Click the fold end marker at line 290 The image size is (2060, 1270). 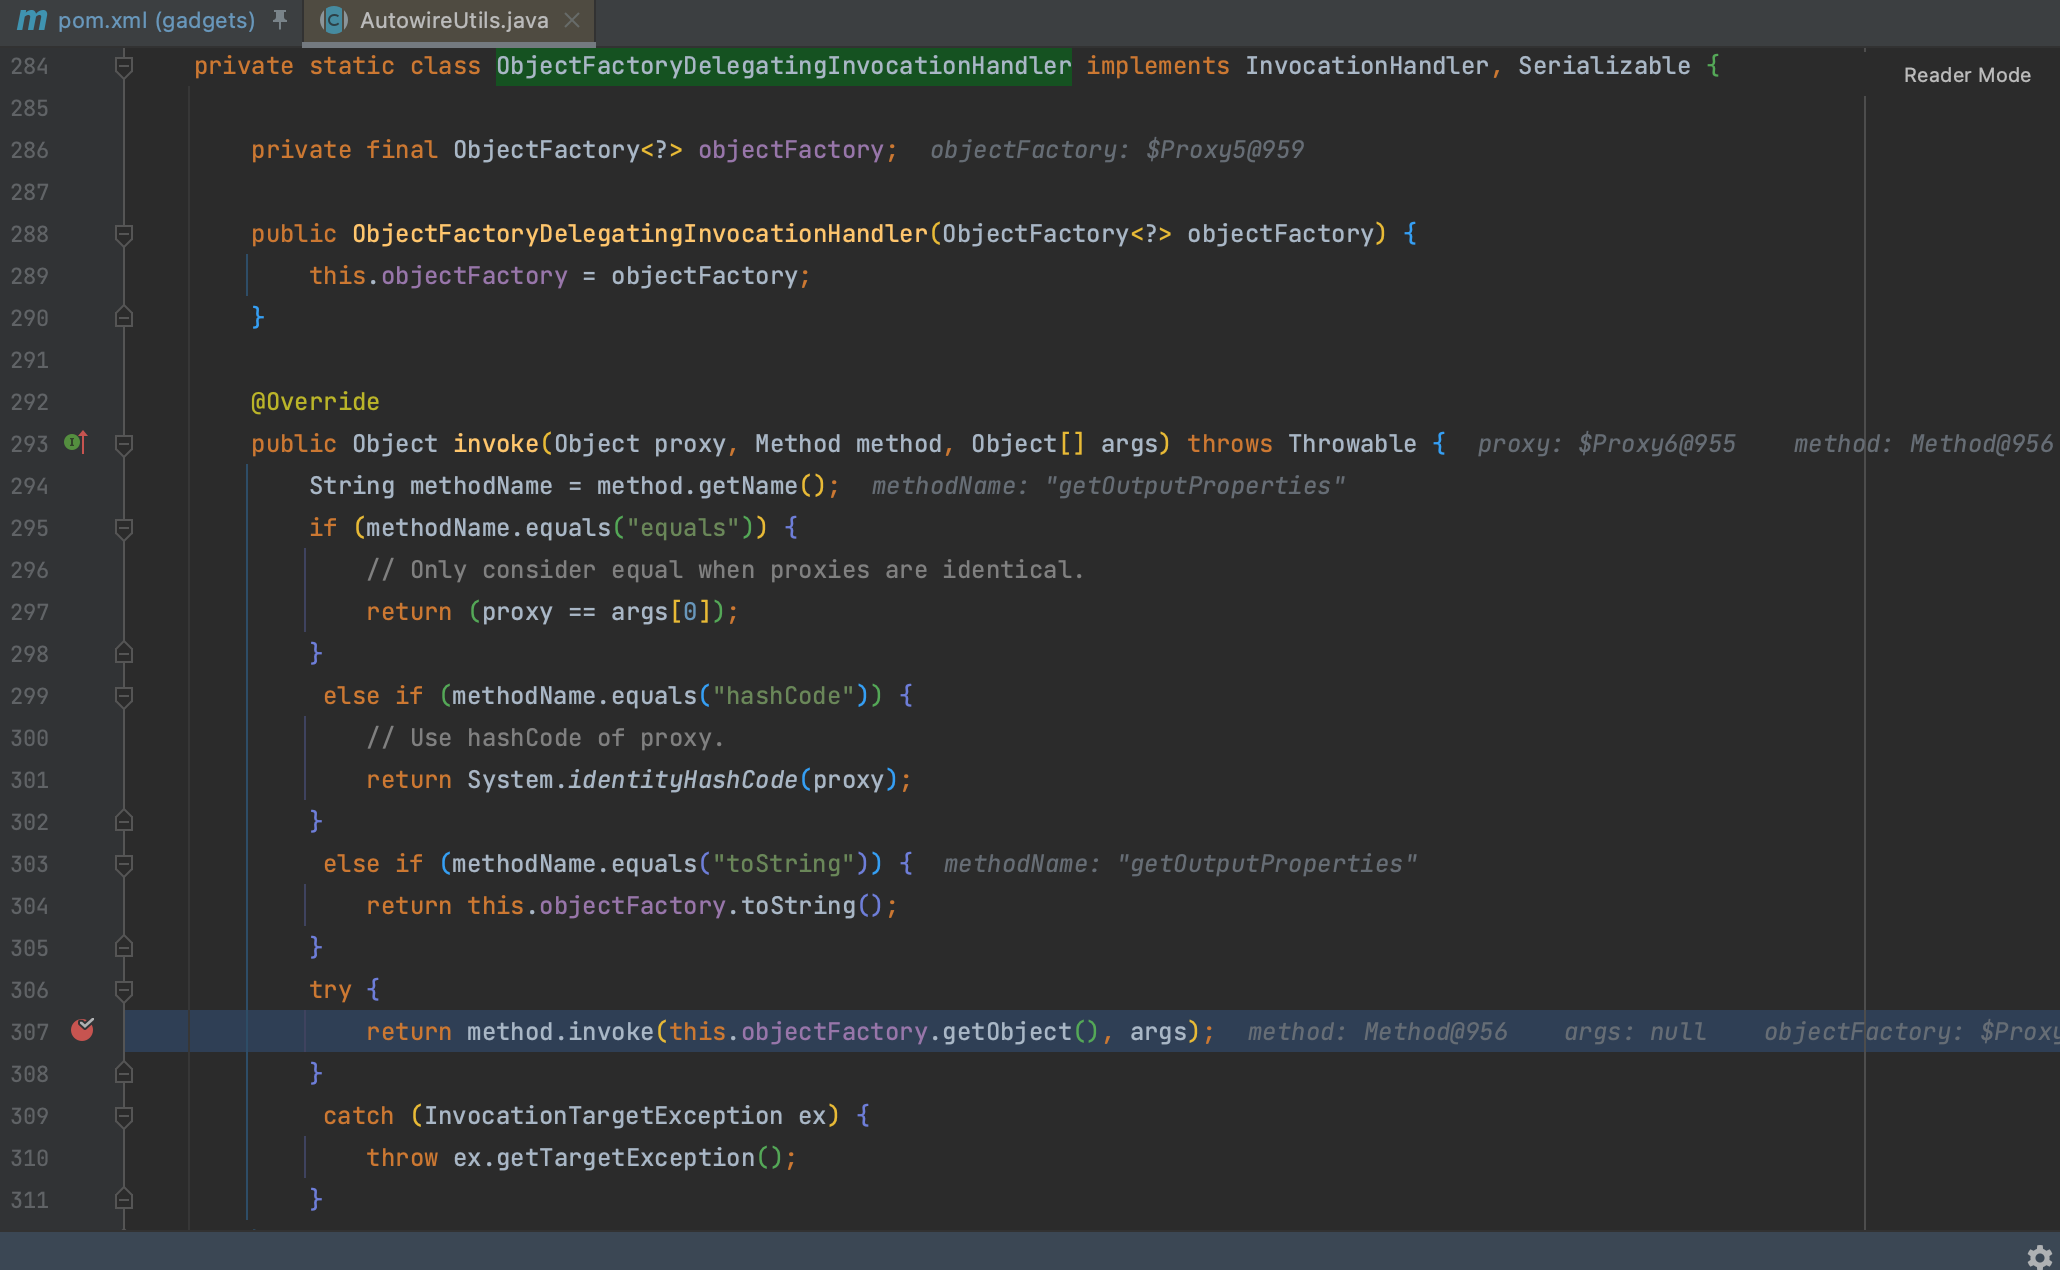pyautogui.click(x=124, y=317)
